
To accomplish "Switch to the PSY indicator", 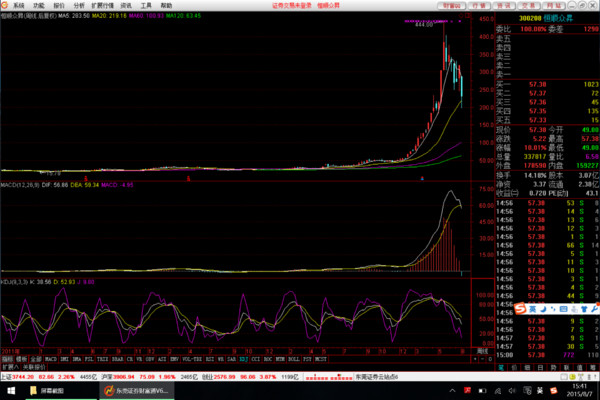I will pos(307,359).
